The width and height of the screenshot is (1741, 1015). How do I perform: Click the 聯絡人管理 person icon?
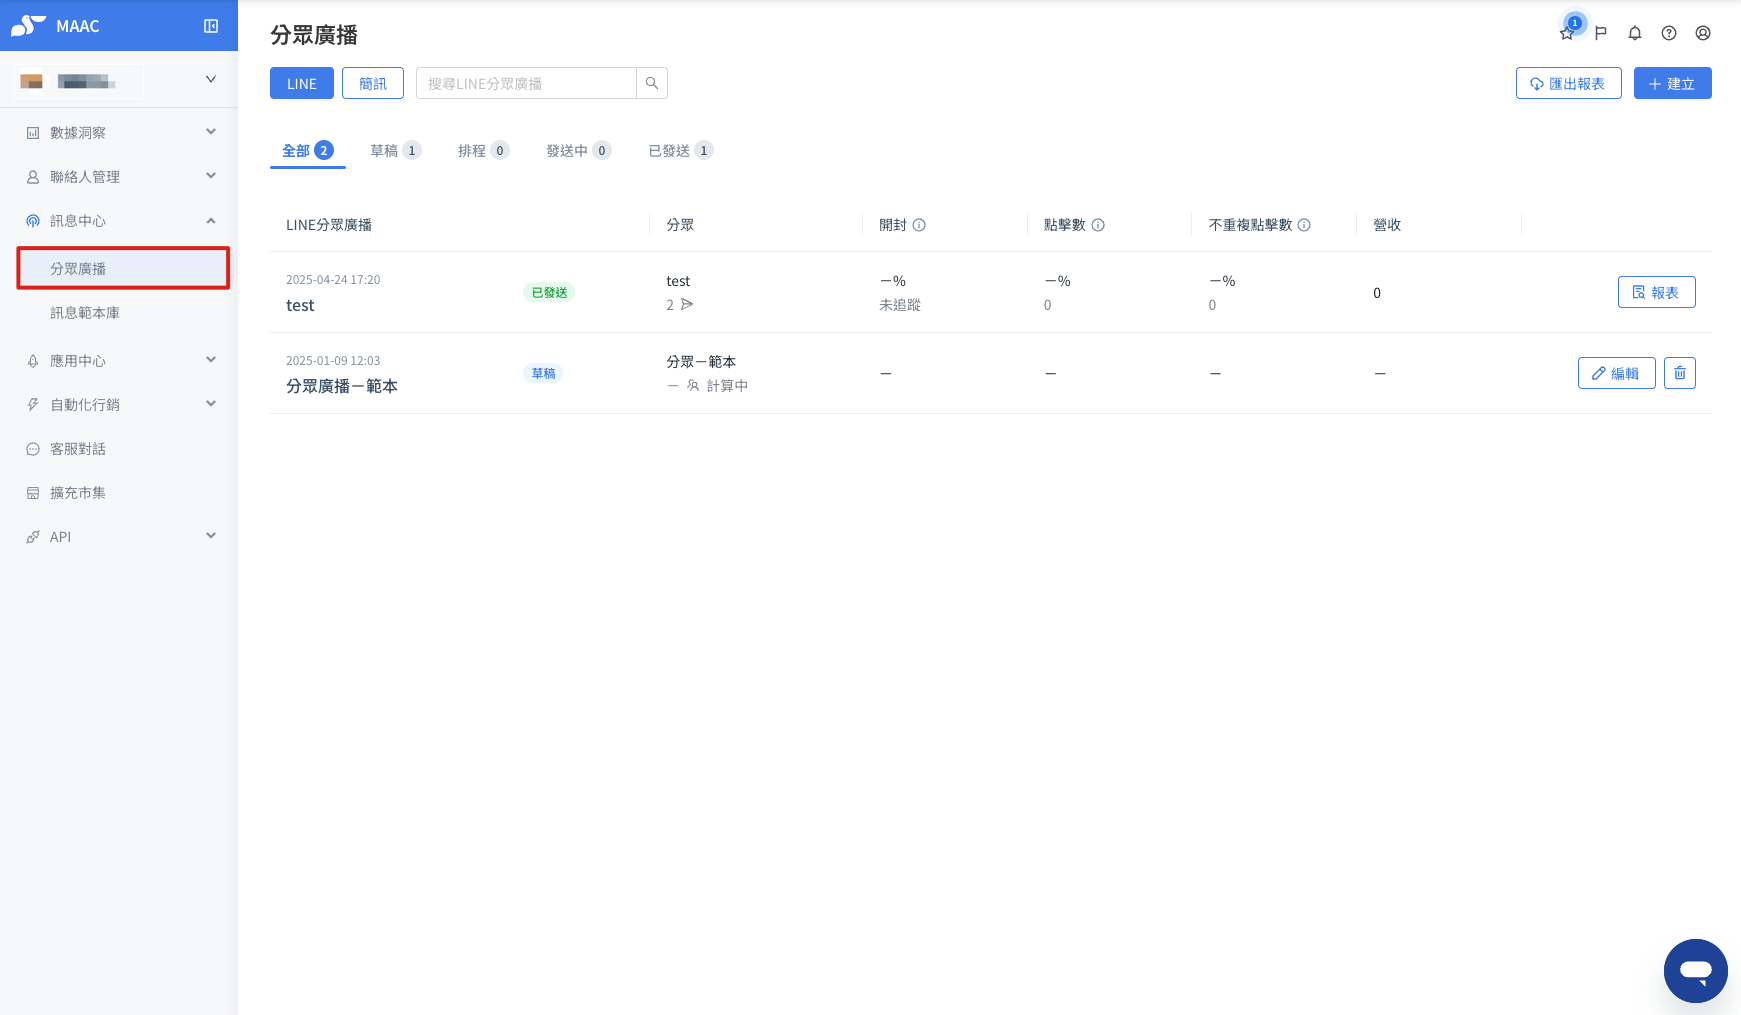point(33,177)
